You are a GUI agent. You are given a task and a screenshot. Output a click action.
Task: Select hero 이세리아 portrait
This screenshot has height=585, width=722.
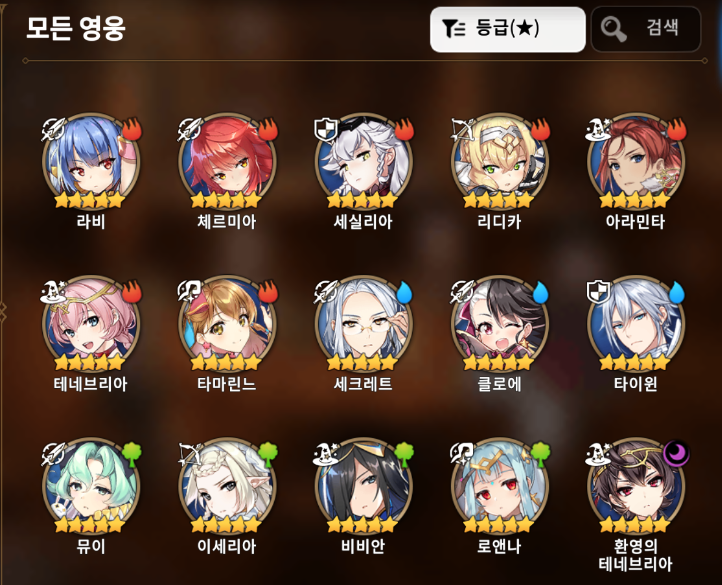(x=227, y=485)
